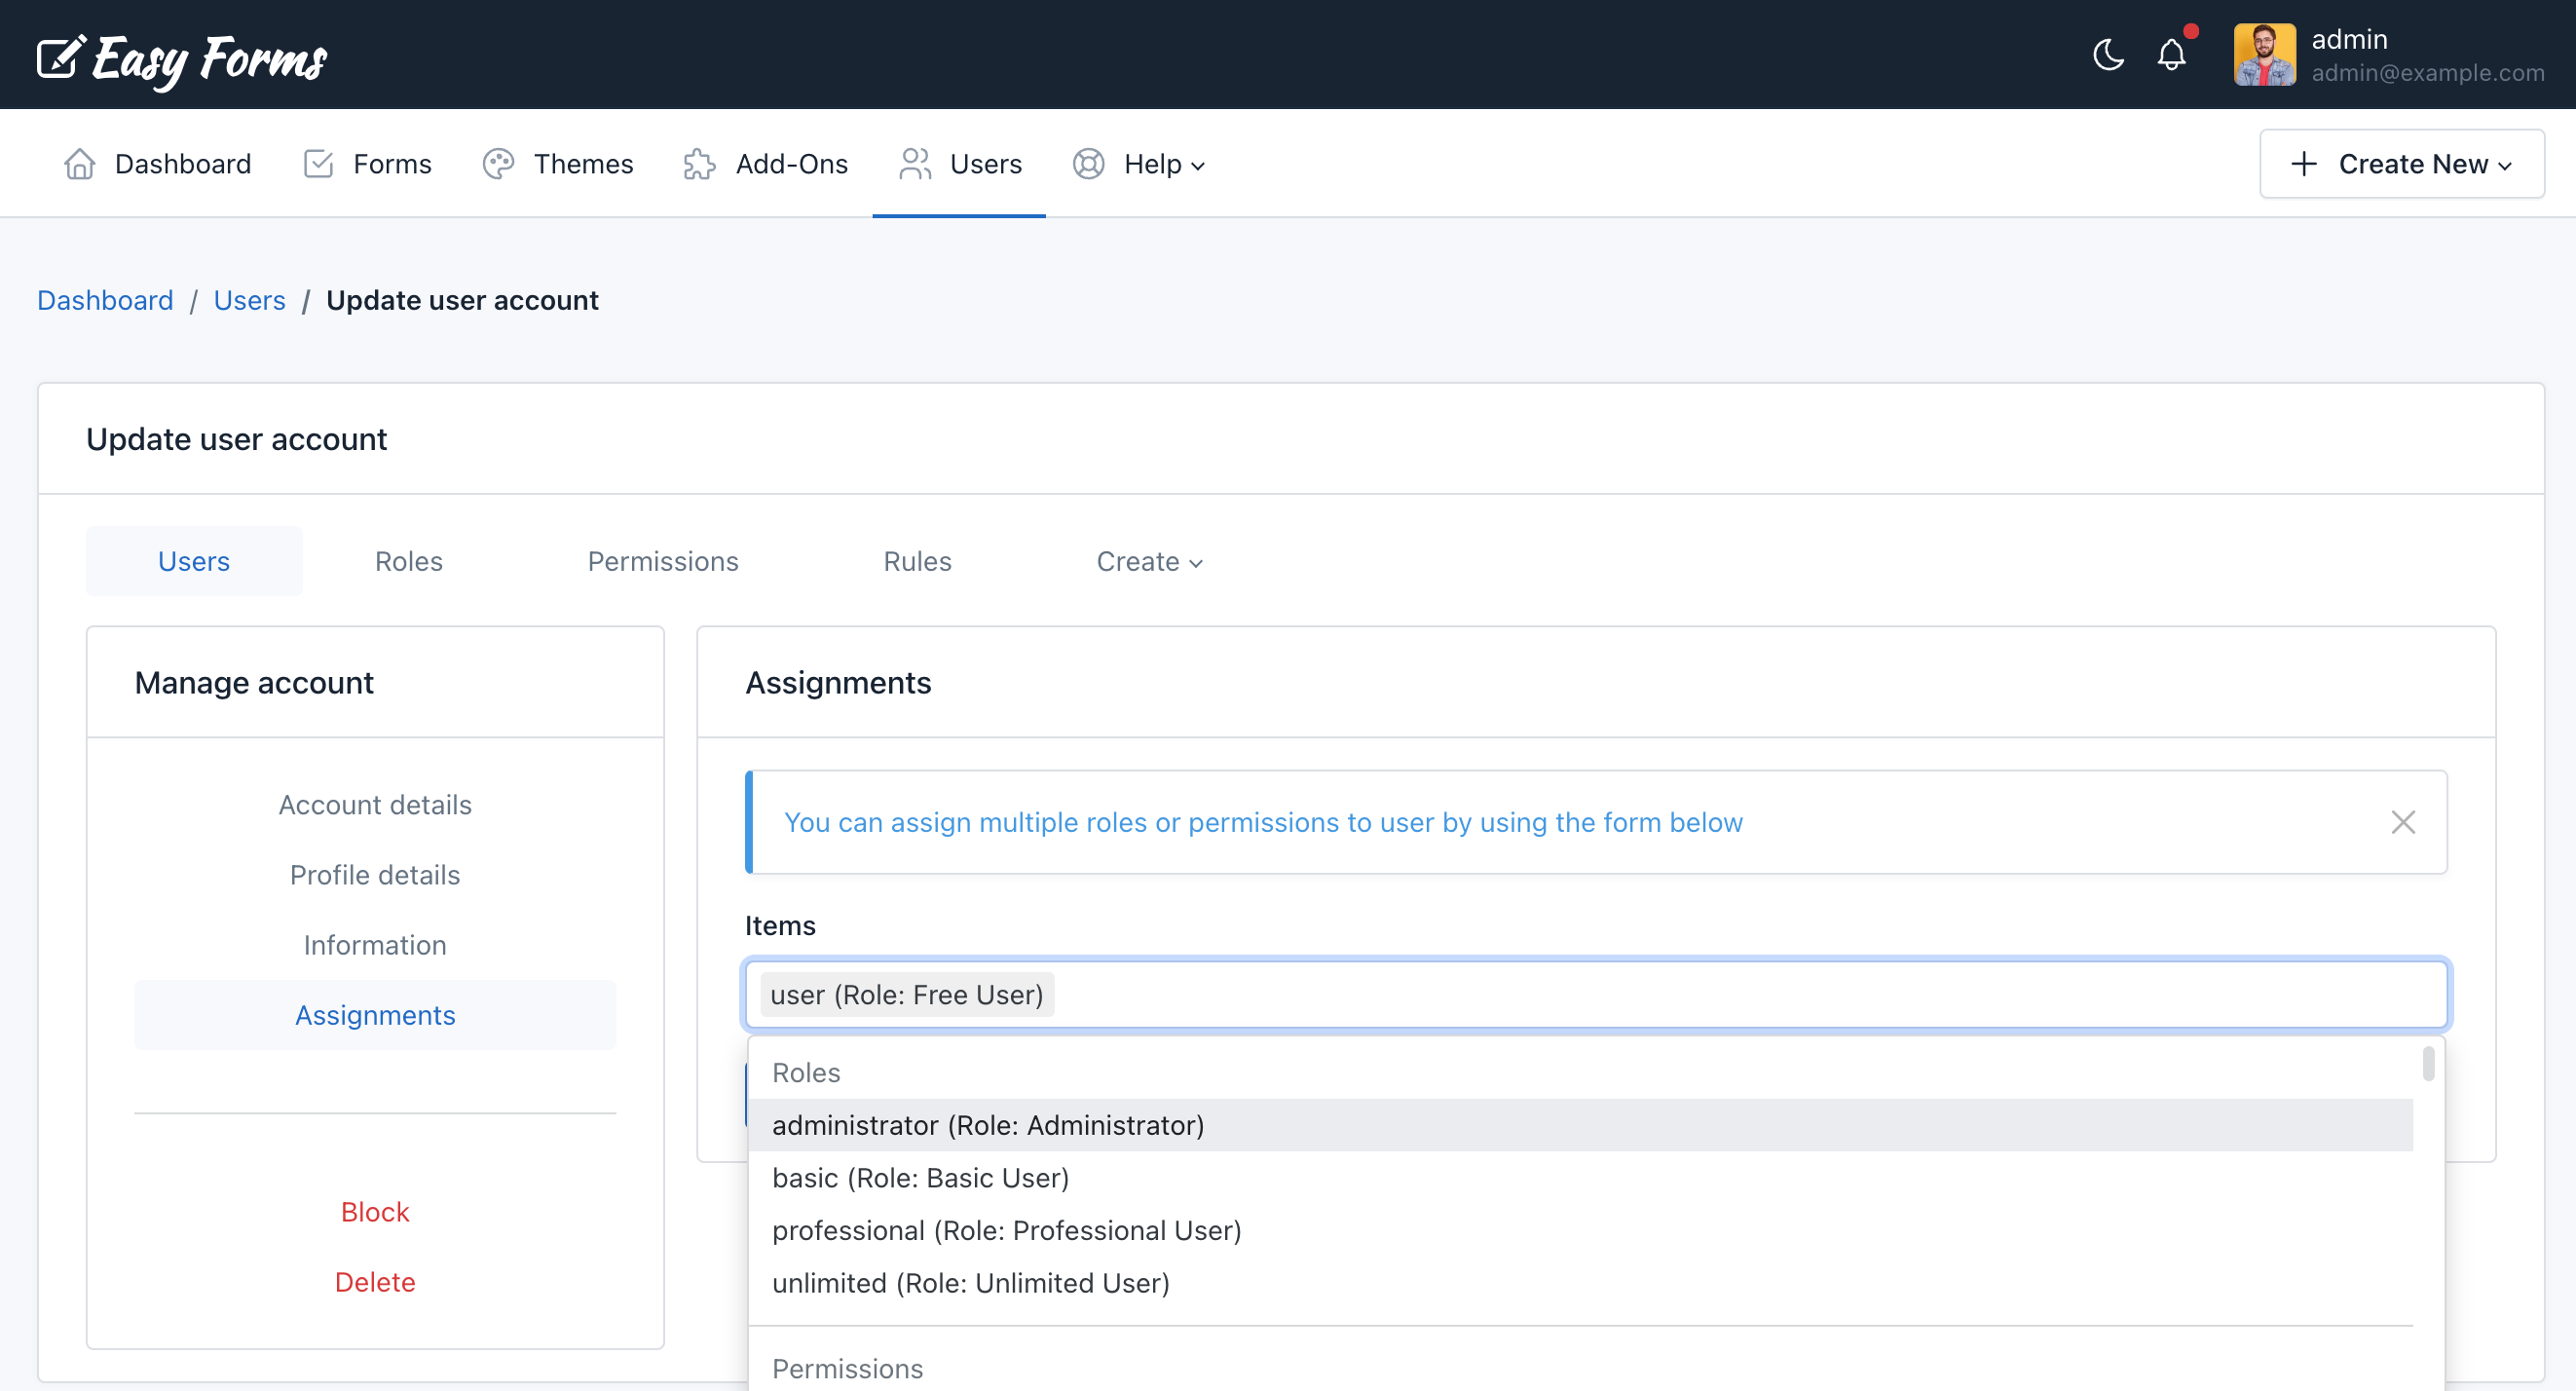Click the Block action for this account
Viewport: 2576px width, 1391px height.
click(374, 1211)
